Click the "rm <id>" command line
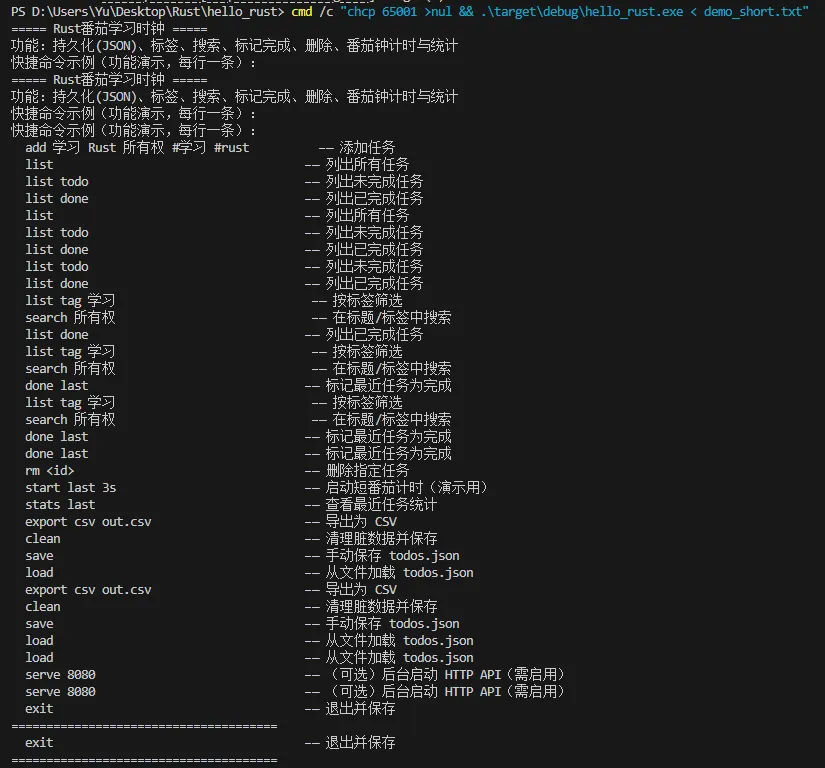825x768 pixels. click(x=49, y=471)
